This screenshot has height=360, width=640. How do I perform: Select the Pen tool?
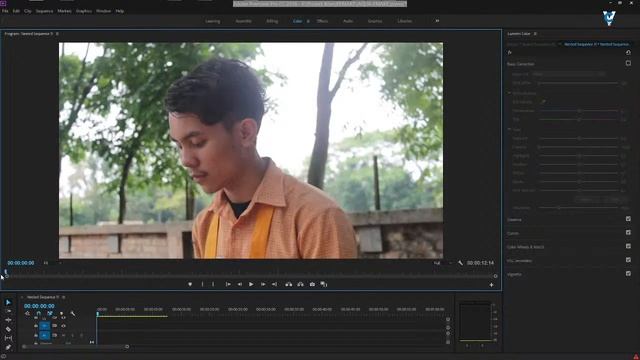(x=8, y=347)
